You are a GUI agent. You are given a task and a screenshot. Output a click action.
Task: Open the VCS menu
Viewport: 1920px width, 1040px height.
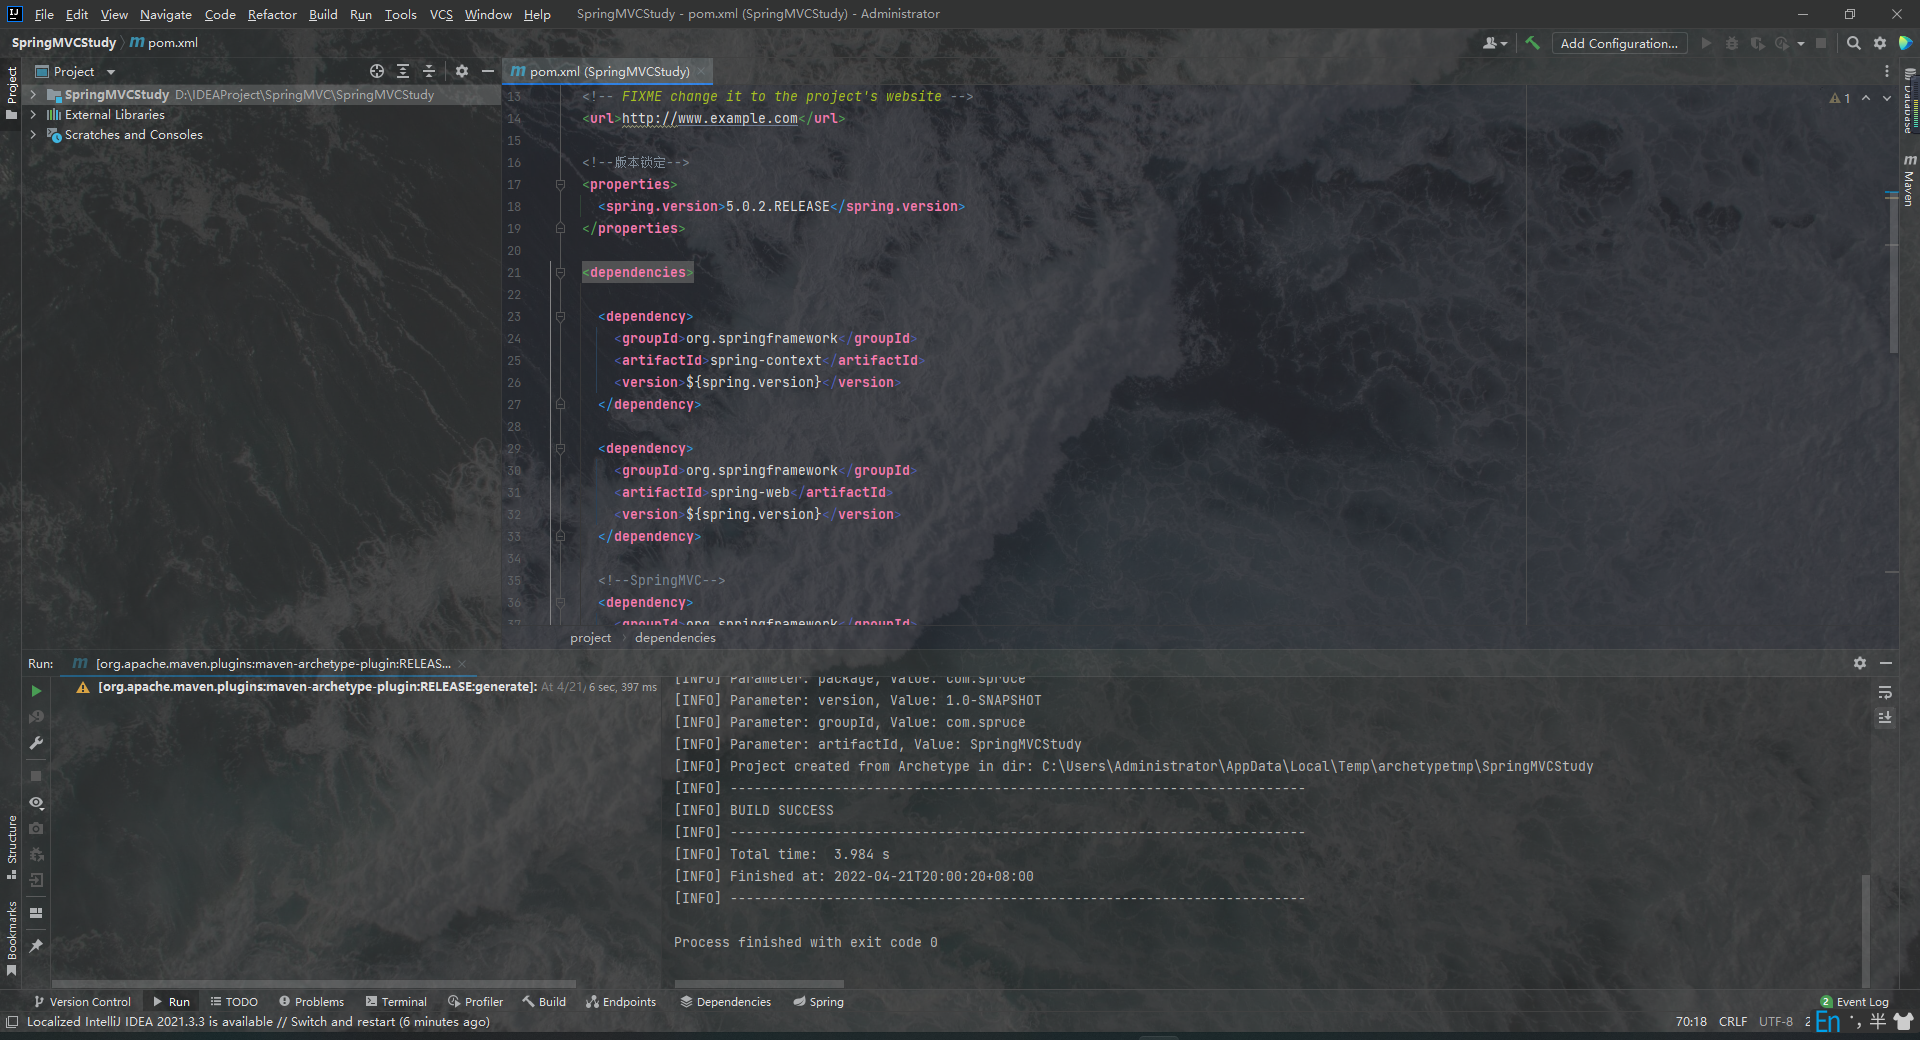(441, 14)
